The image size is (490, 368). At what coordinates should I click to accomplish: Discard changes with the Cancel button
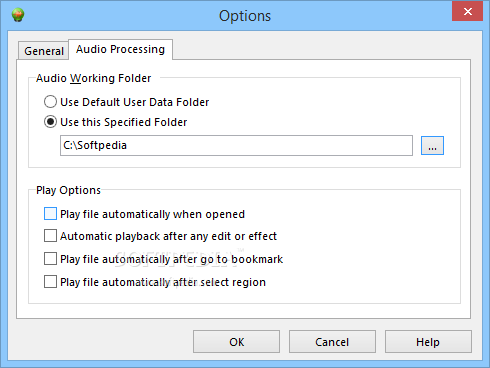[332, 342]
